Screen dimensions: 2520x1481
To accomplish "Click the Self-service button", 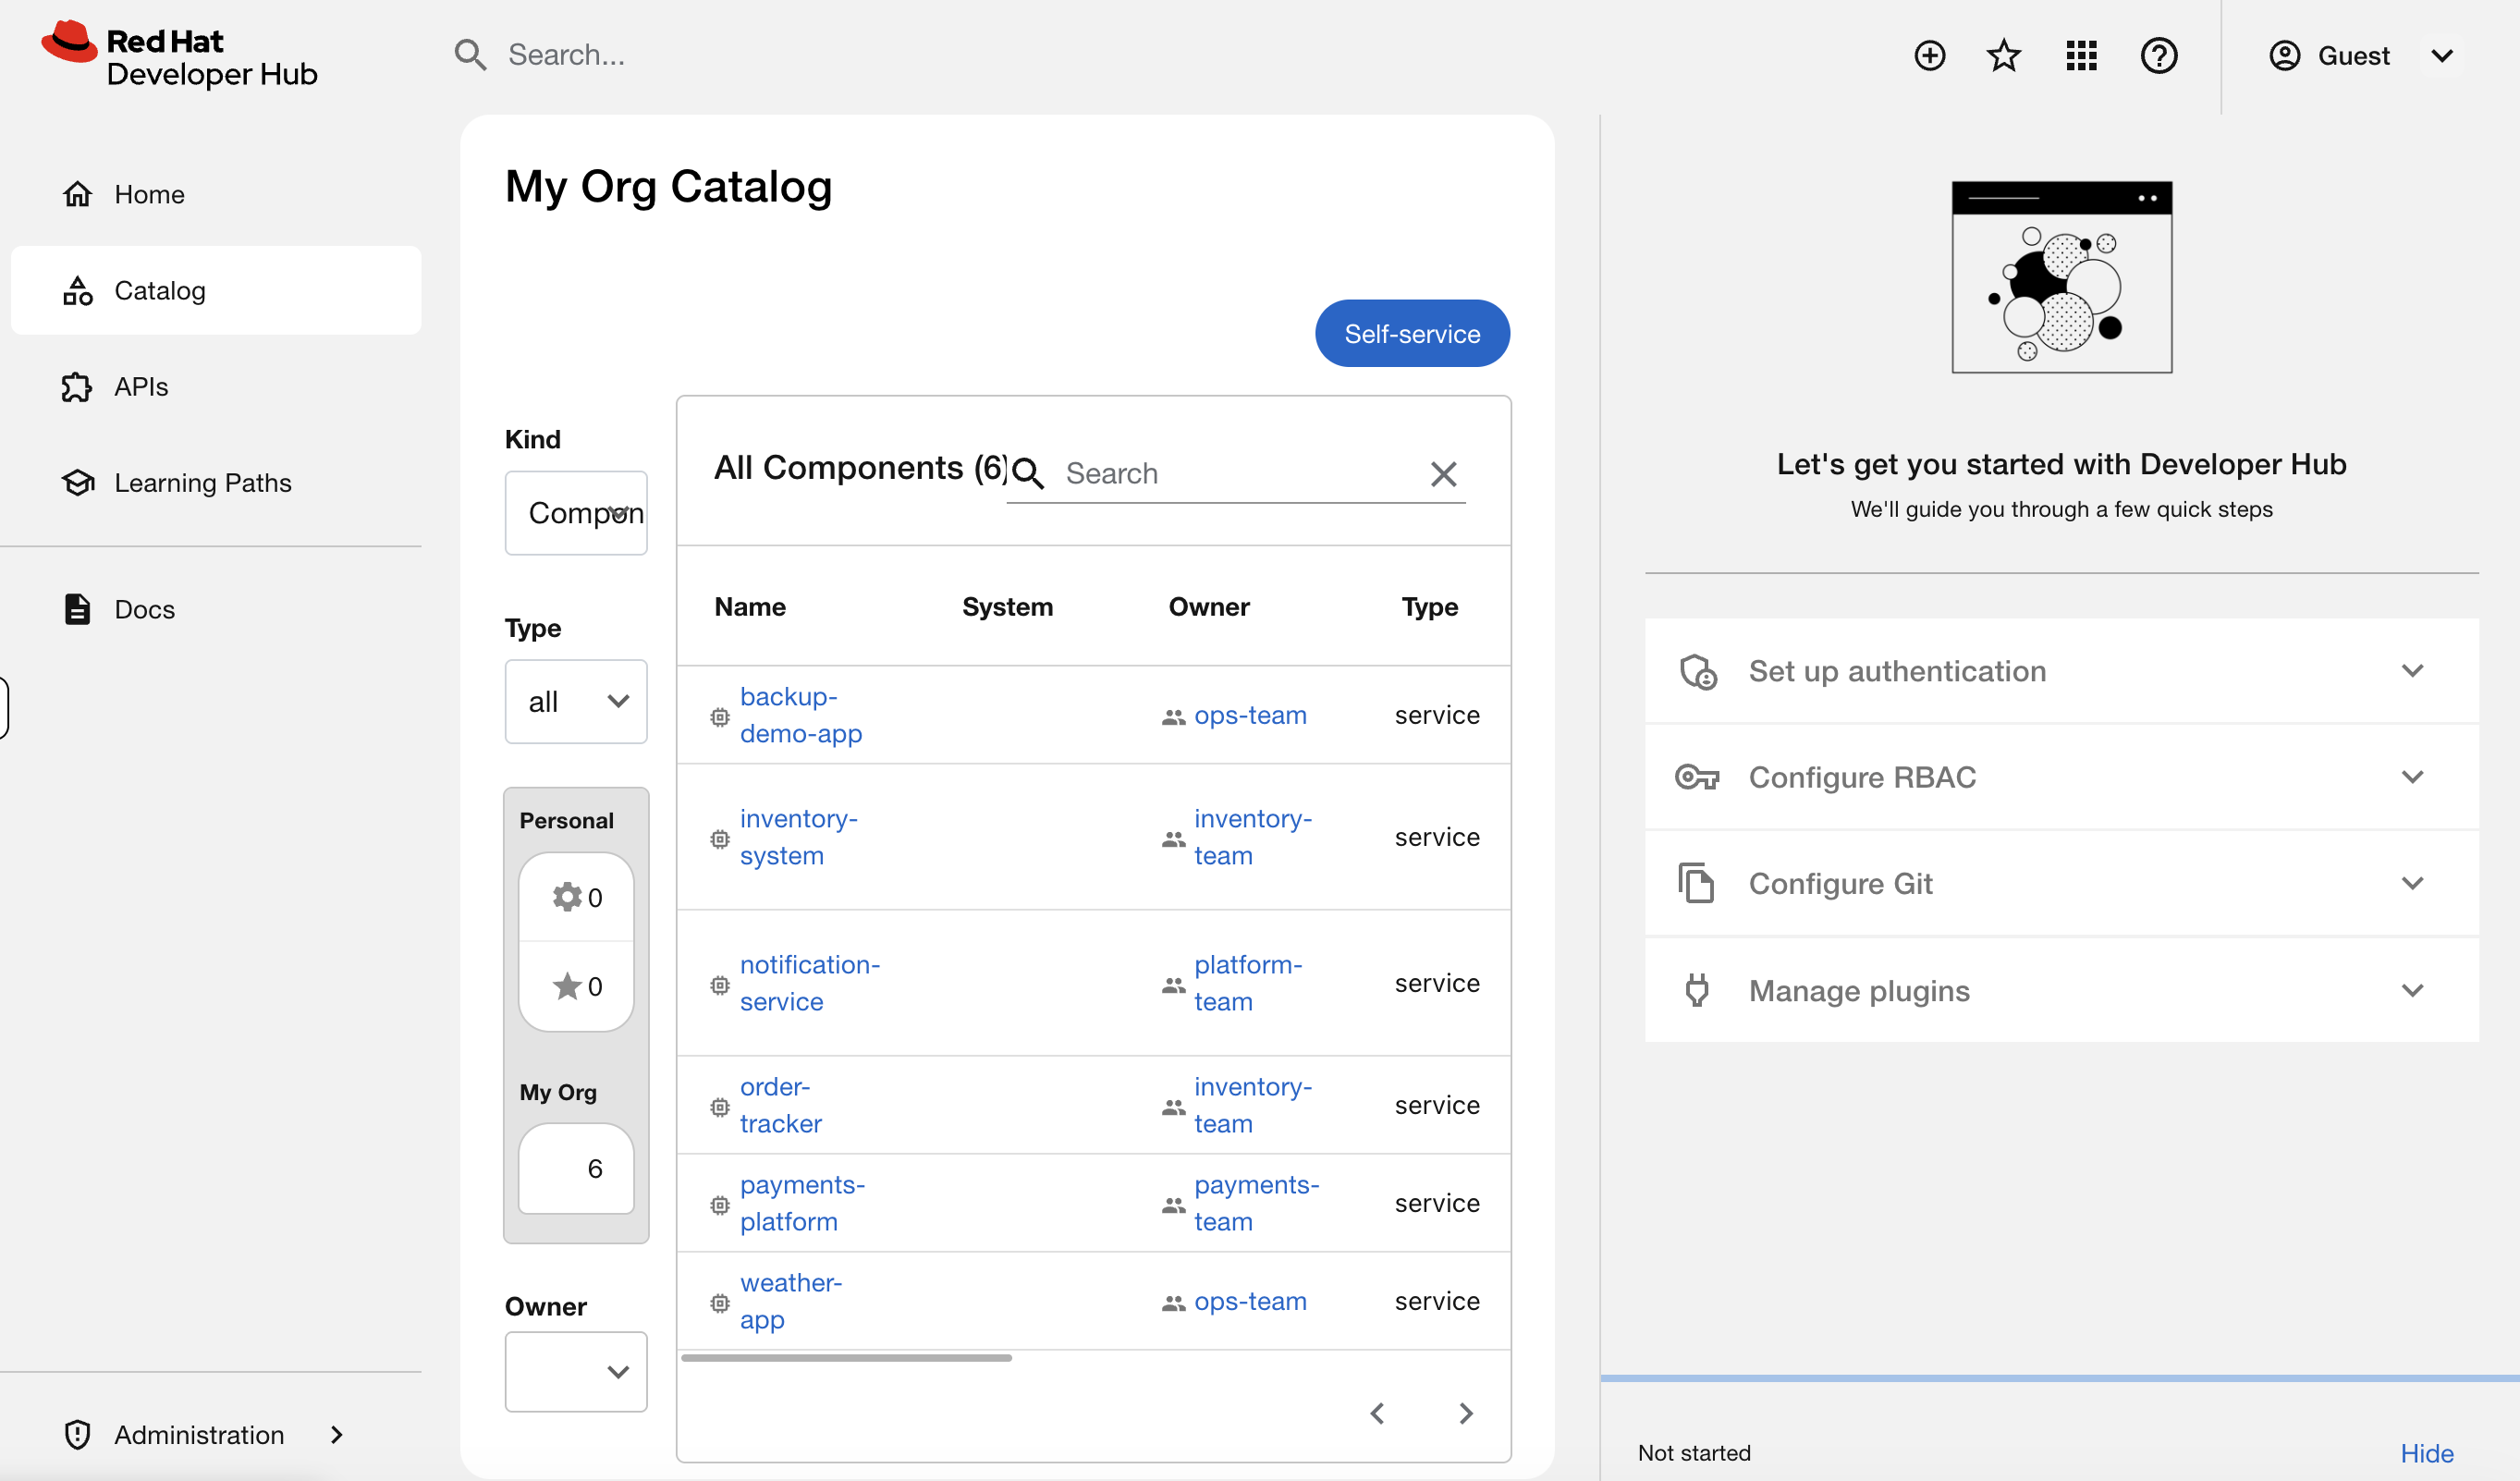I will [1413, 334].
